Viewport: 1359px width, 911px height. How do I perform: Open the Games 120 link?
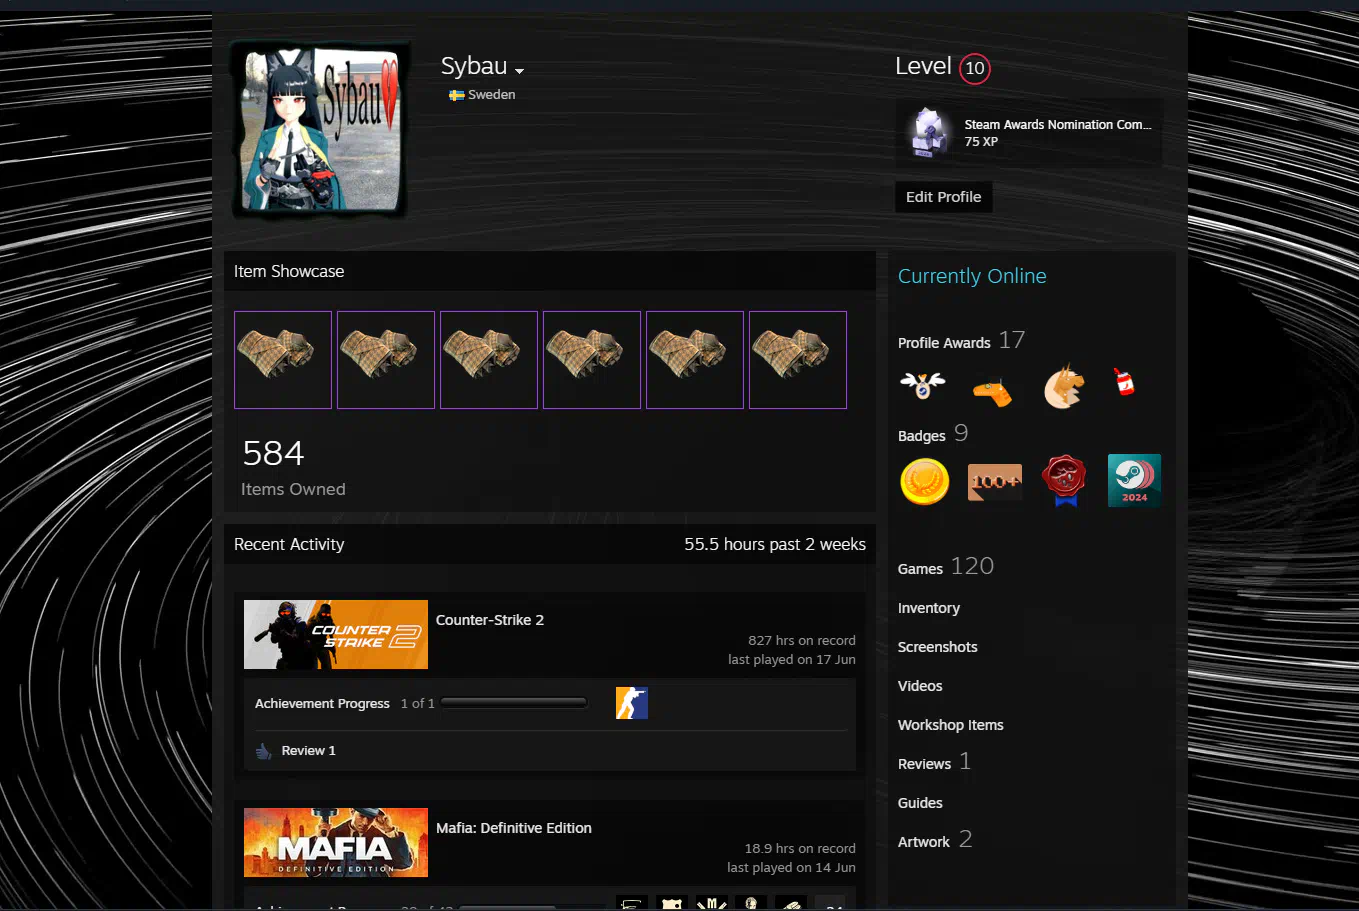point(946,567)
